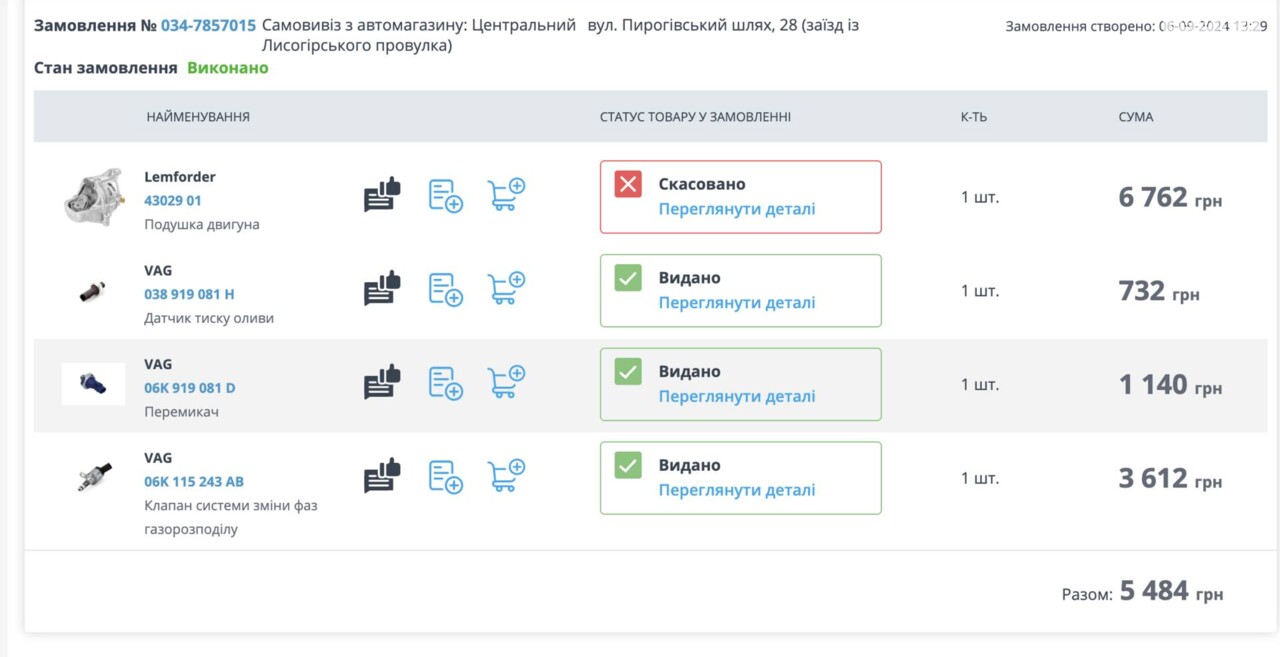
Task: Click the order creation date text
Action: tap(1136, 27)
